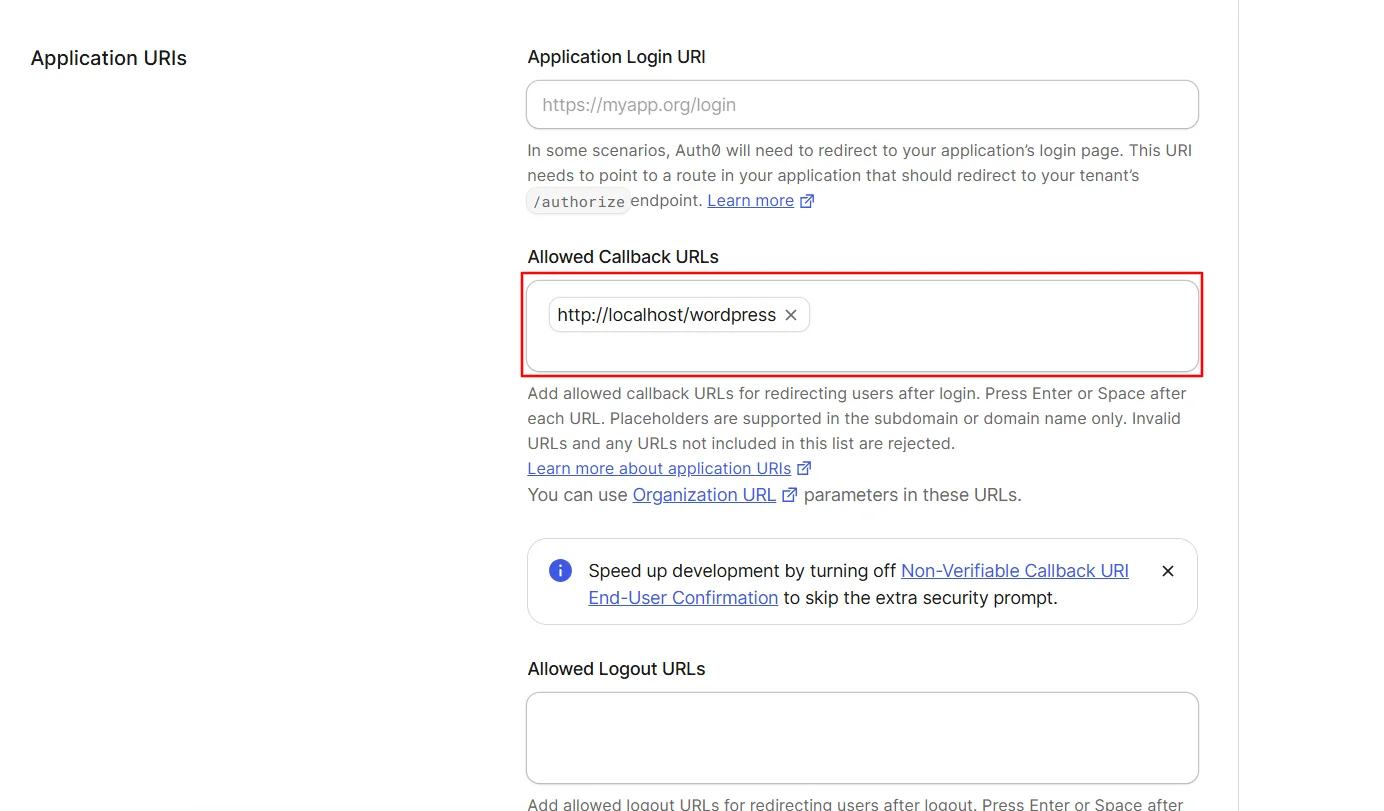Screen dimensions: 1384x811
Task: Click the Application URIs section heading
Action: coord(109,58)
